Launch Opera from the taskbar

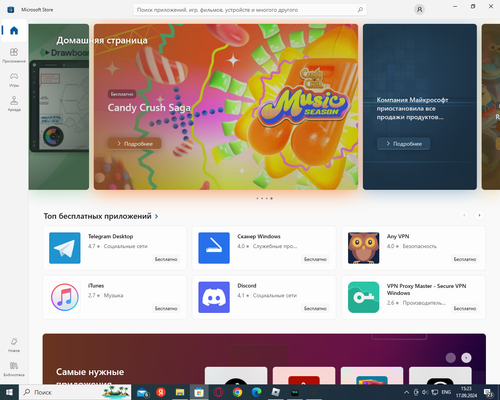click(218, 392)
